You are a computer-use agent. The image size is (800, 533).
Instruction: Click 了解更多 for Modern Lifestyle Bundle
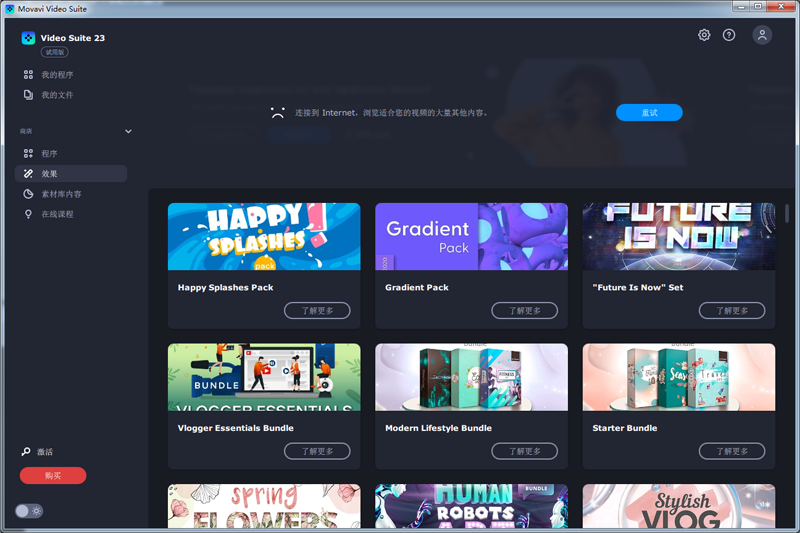524,451
